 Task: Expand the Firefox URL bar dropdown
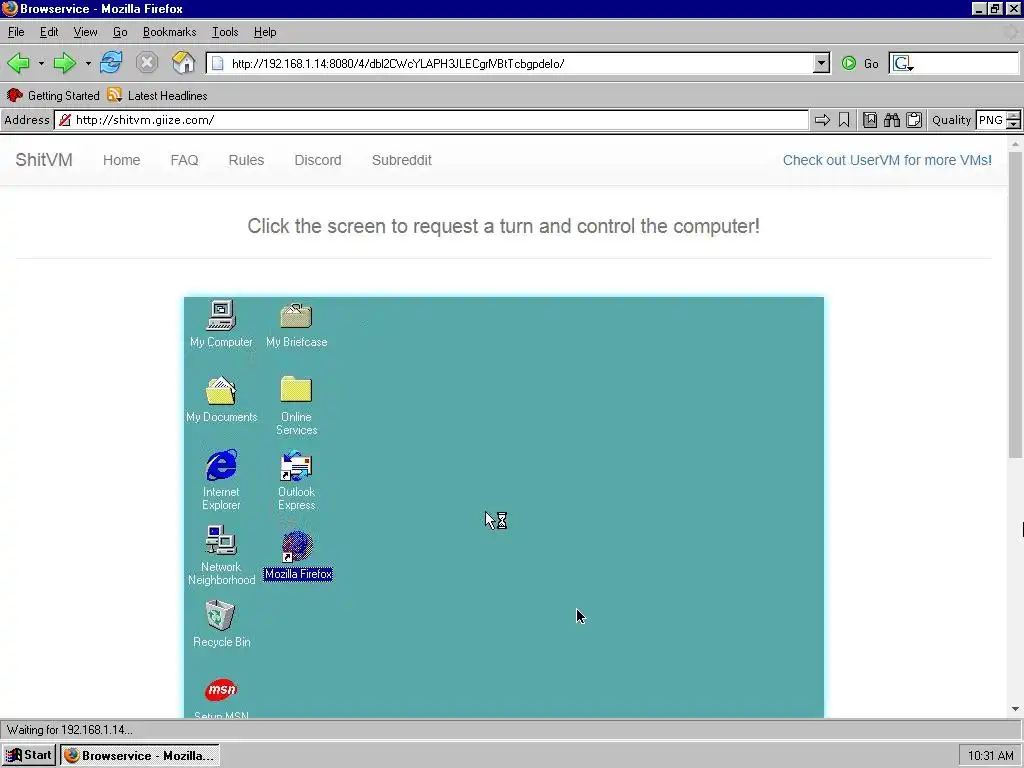pos(822,63)
